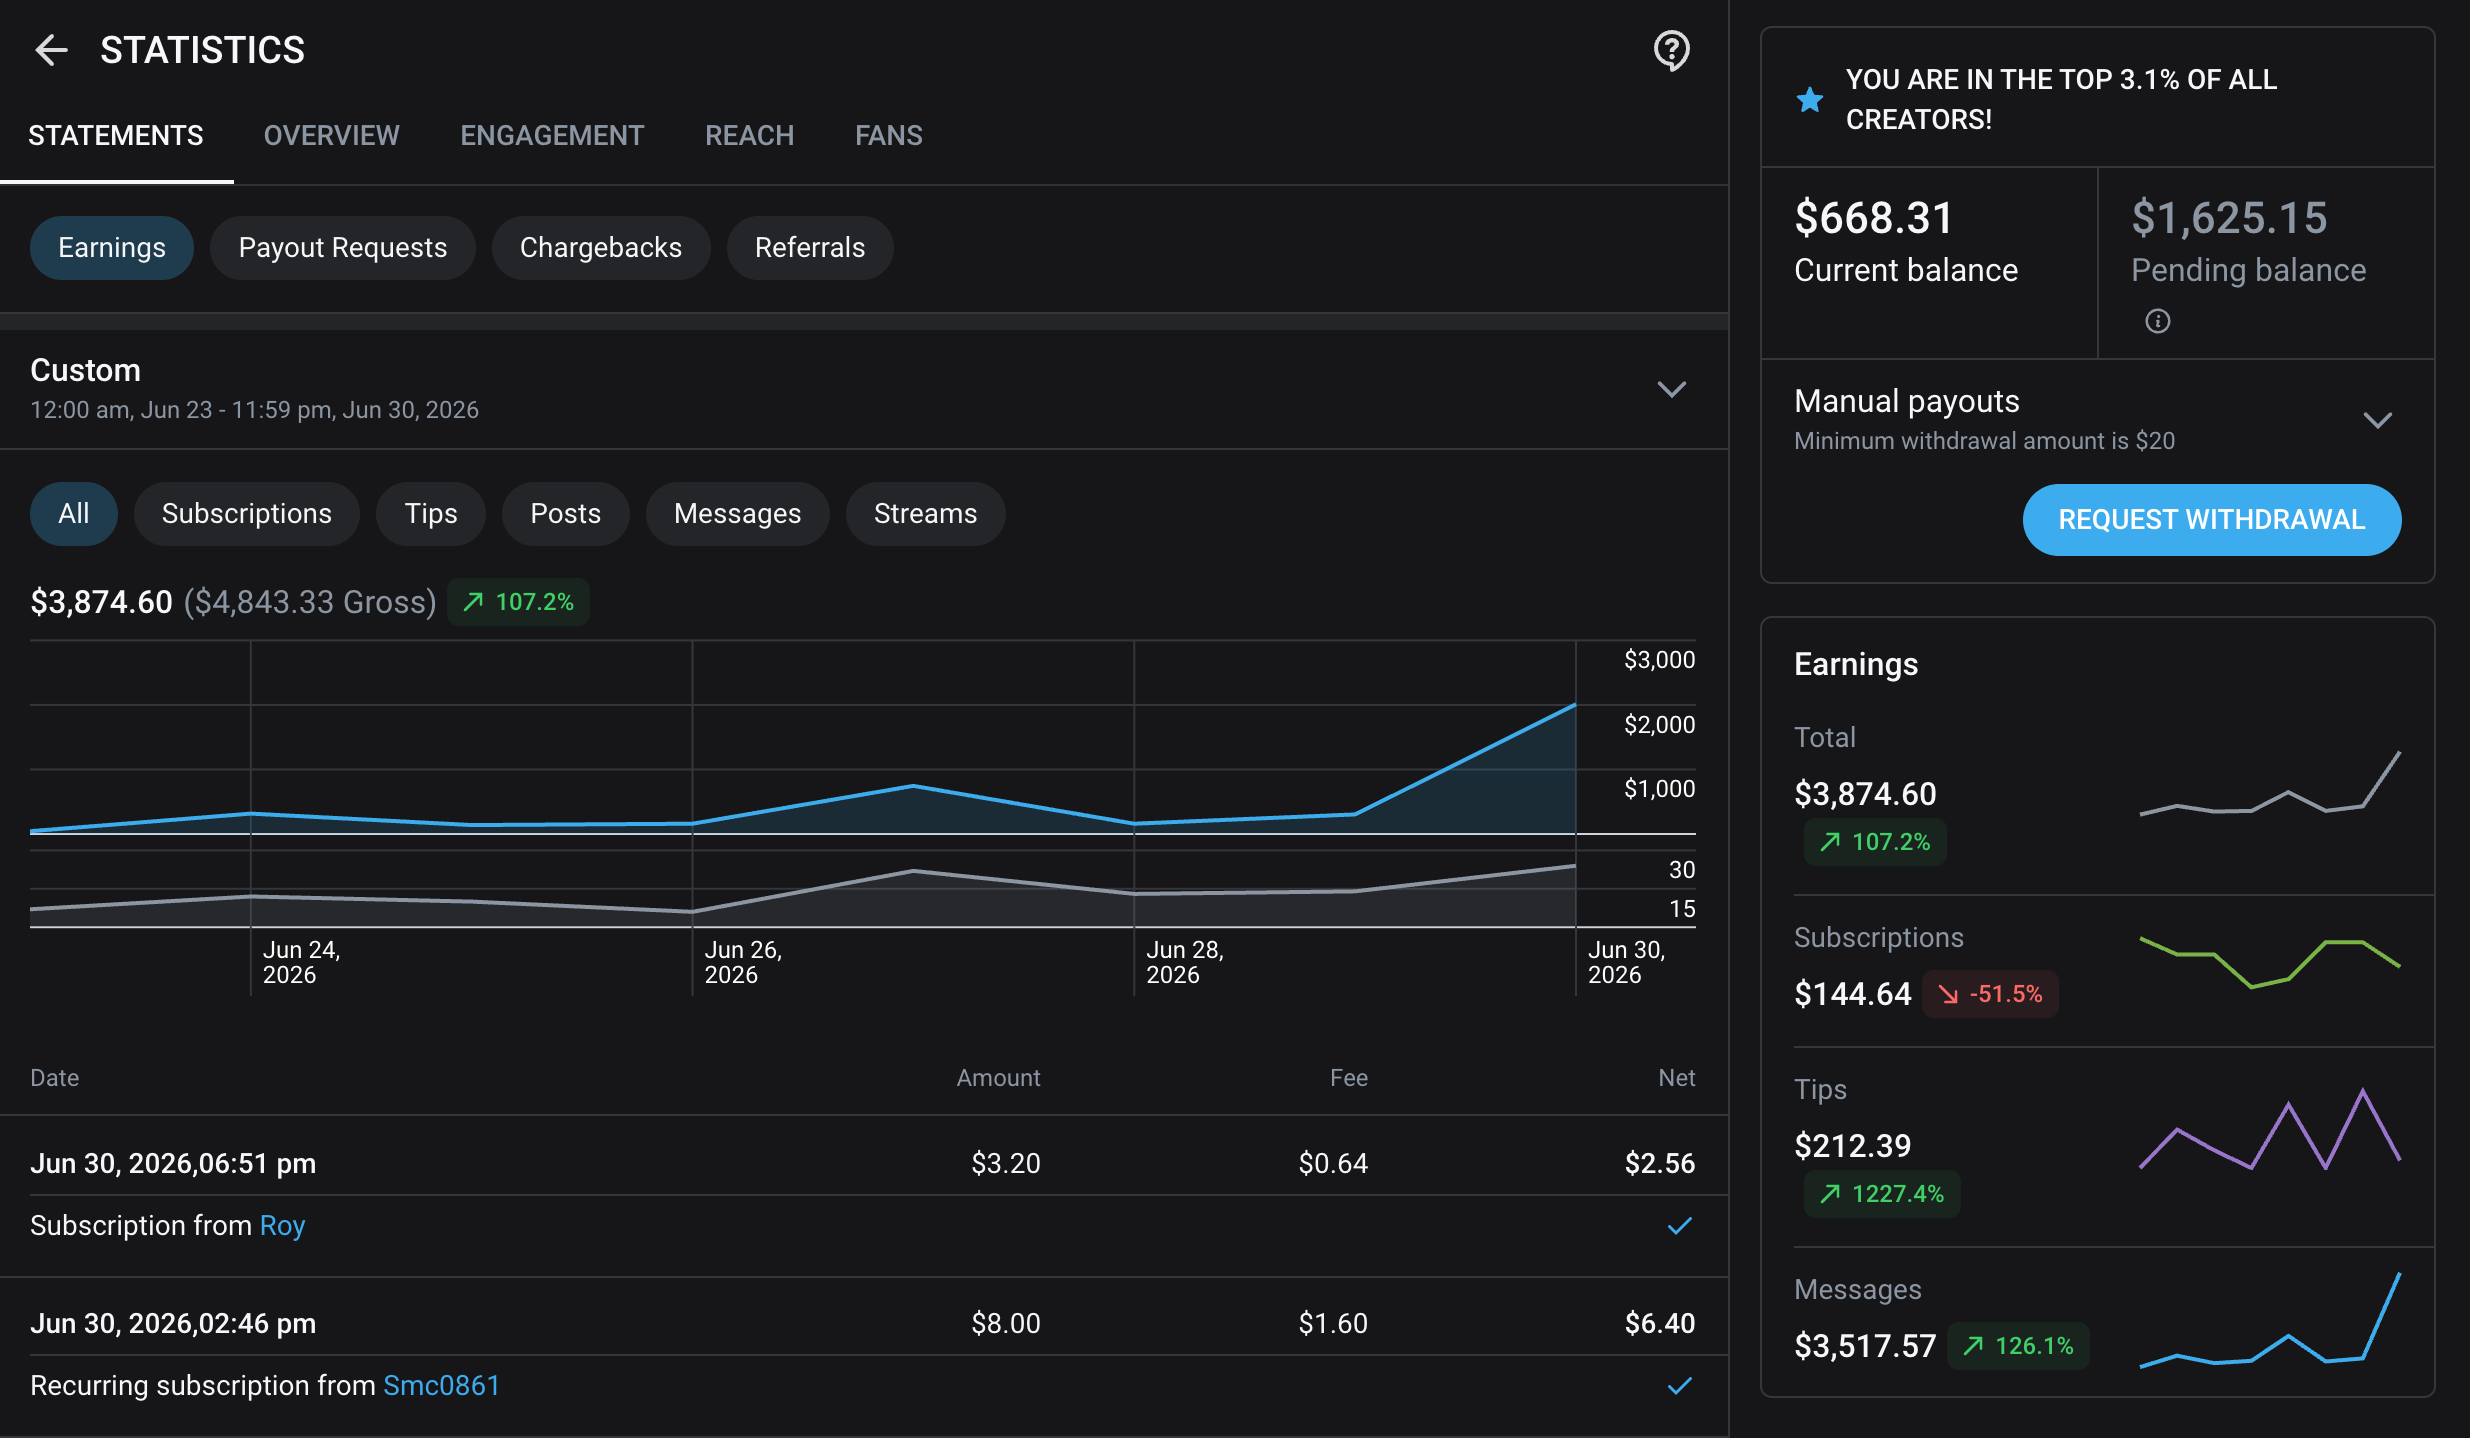Click the checkmark on Roy subscription row
The height and width of the screenshot is (1438, 2470).
1680,1225
